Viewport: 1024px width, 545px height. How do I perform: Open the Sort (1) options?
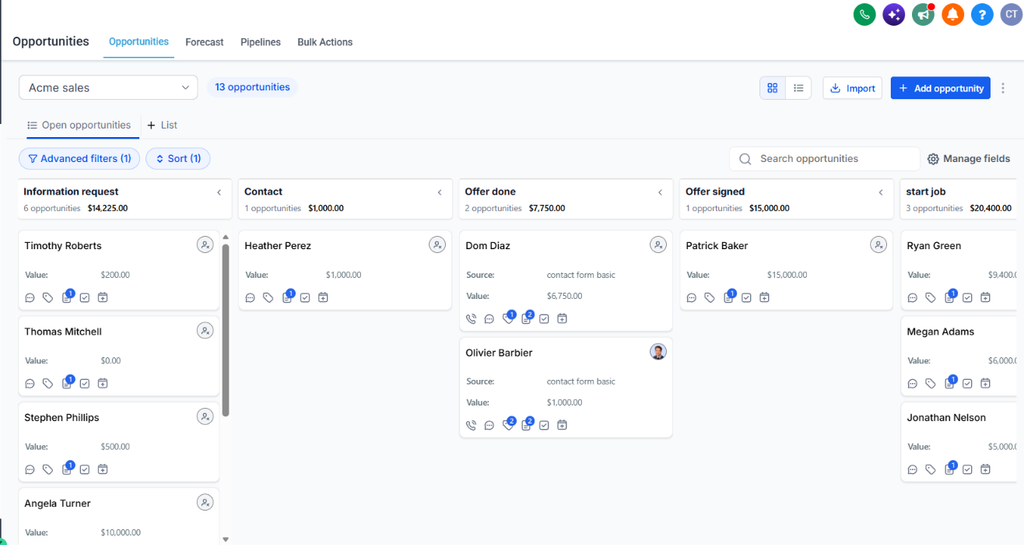[178, 159]
